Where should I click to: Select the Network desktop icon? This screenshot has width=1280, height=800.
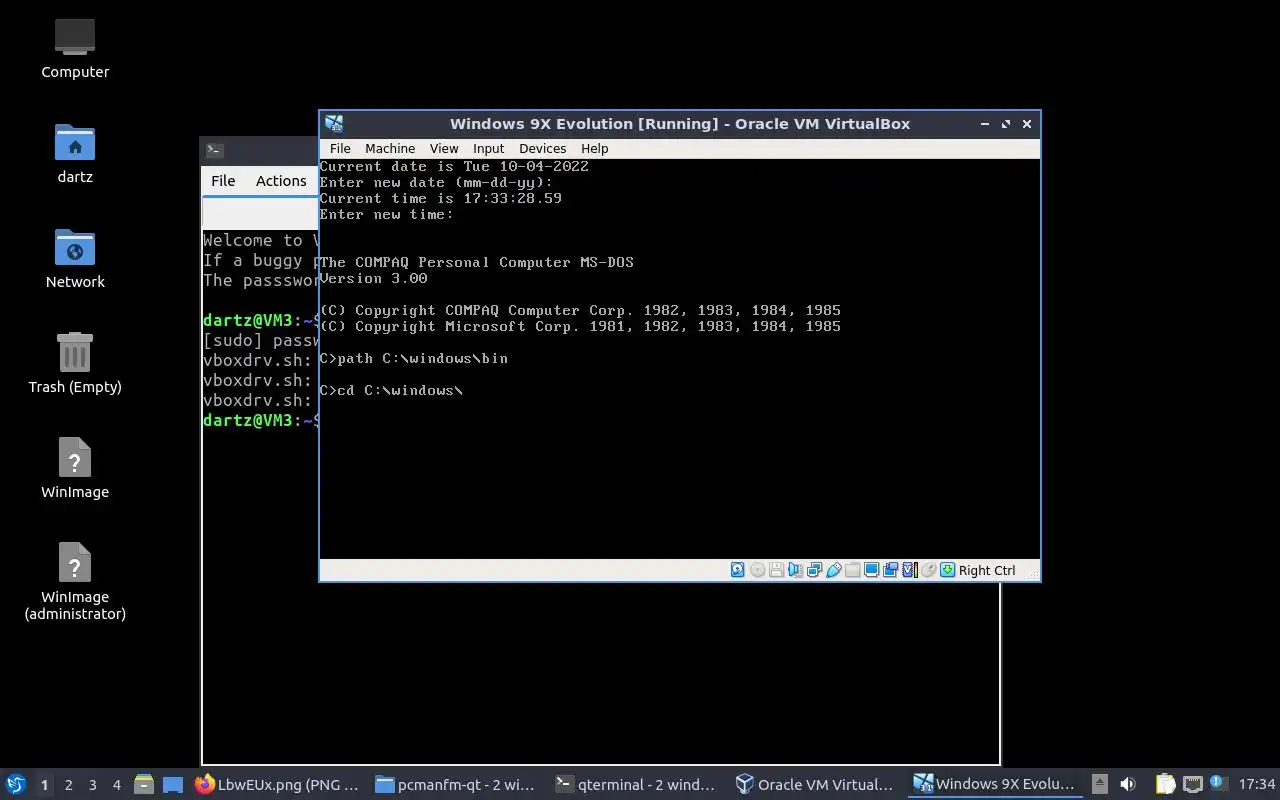75,258
